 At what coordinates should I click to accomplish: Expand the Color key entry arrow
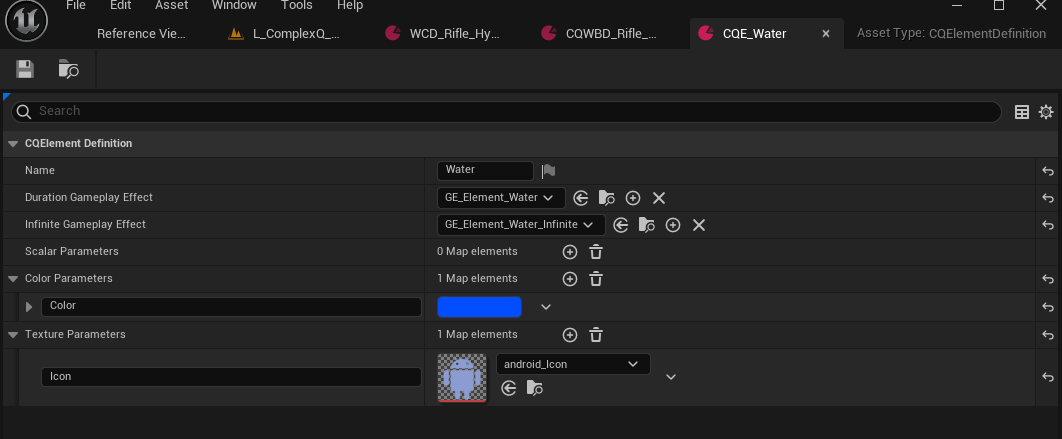pyautogui.click(x=28, y=307)
